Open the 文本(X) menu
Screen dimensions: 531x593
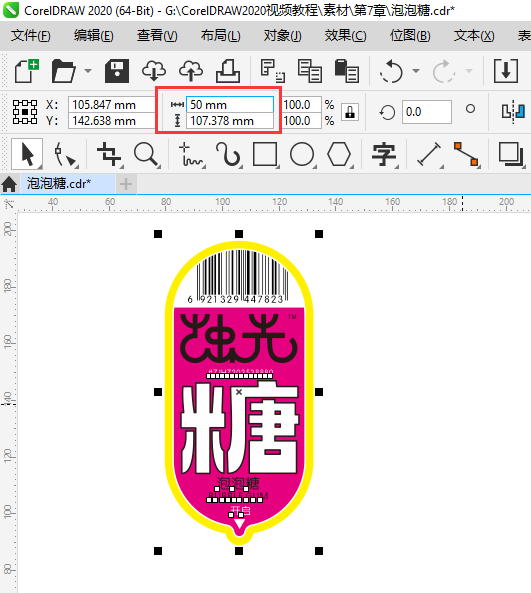coord(474,36)
